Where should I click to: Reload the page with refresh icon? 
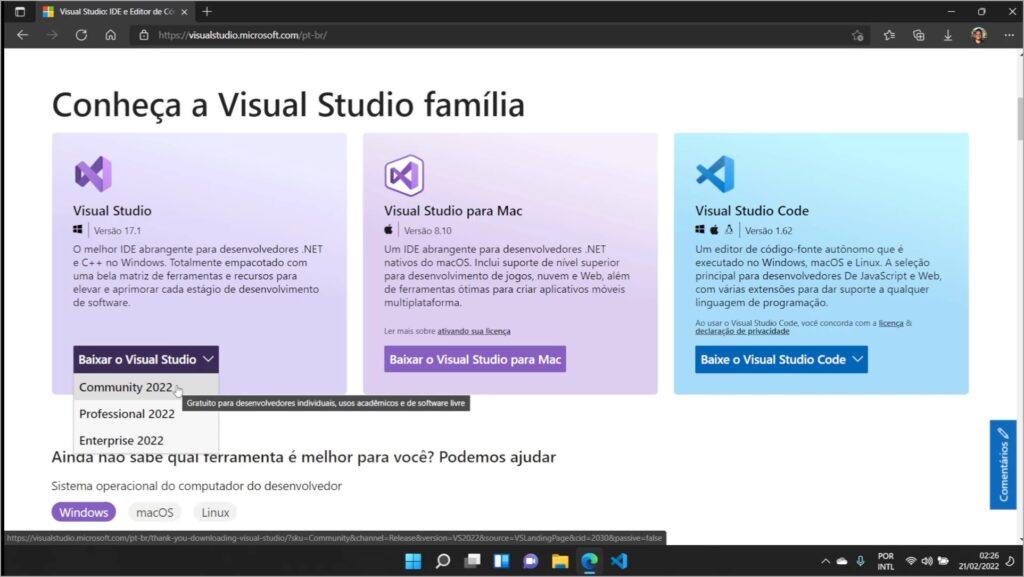[x=81, y=35]
